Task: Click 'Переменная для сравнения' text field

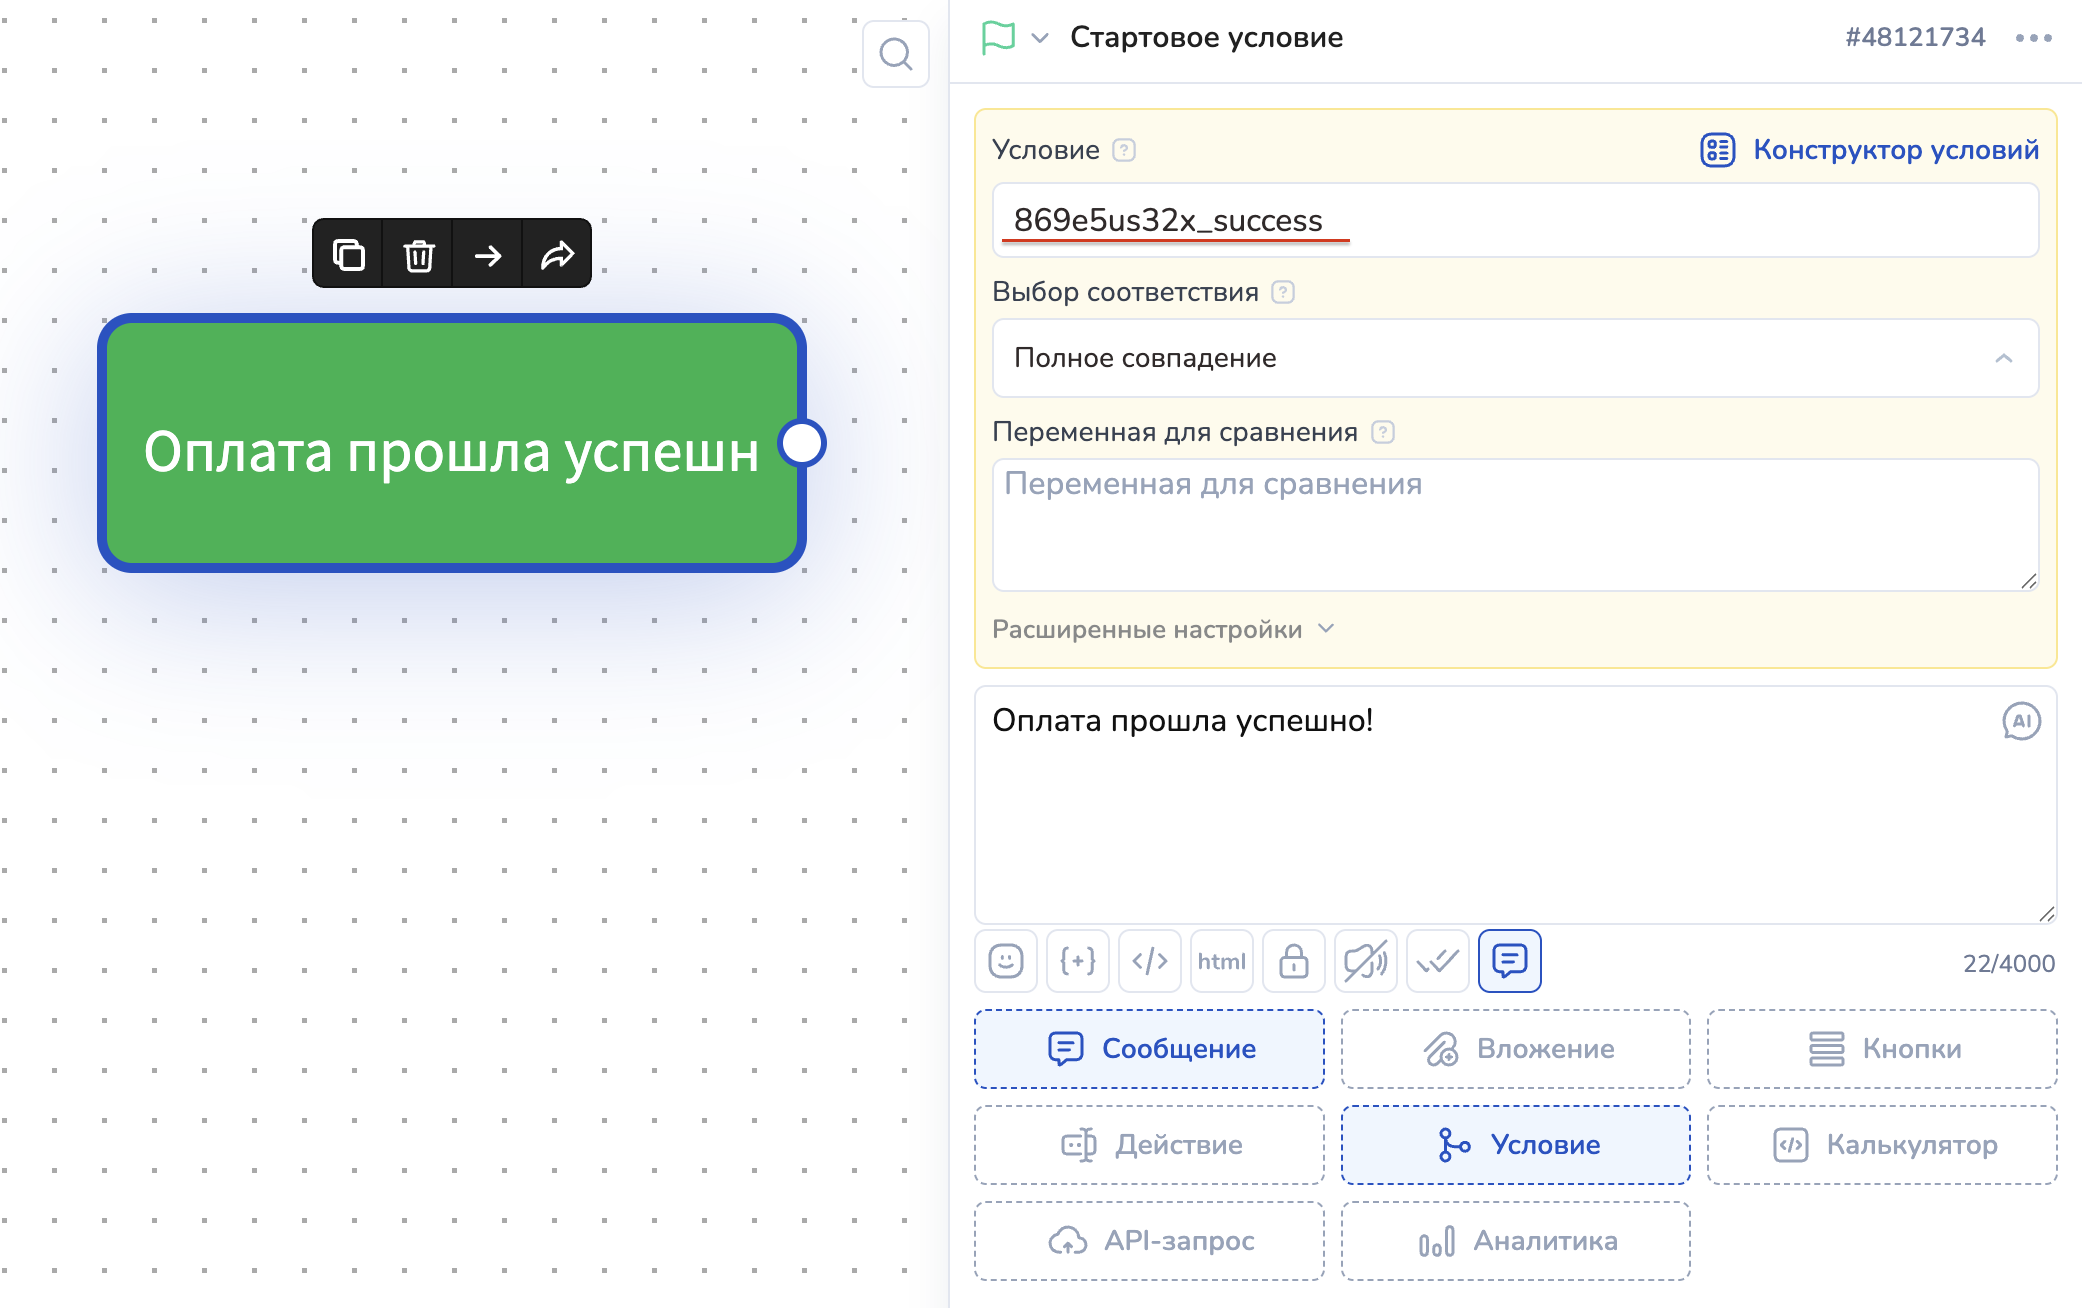Action: (1514, 524)
